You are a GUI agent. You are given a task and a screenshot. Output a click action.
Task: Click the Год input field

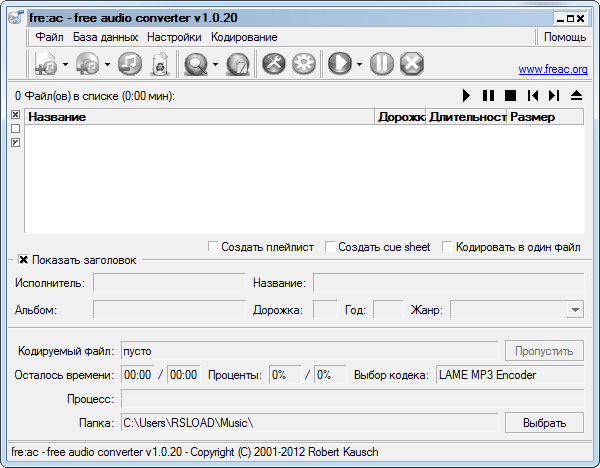click(x=388, y=310)
